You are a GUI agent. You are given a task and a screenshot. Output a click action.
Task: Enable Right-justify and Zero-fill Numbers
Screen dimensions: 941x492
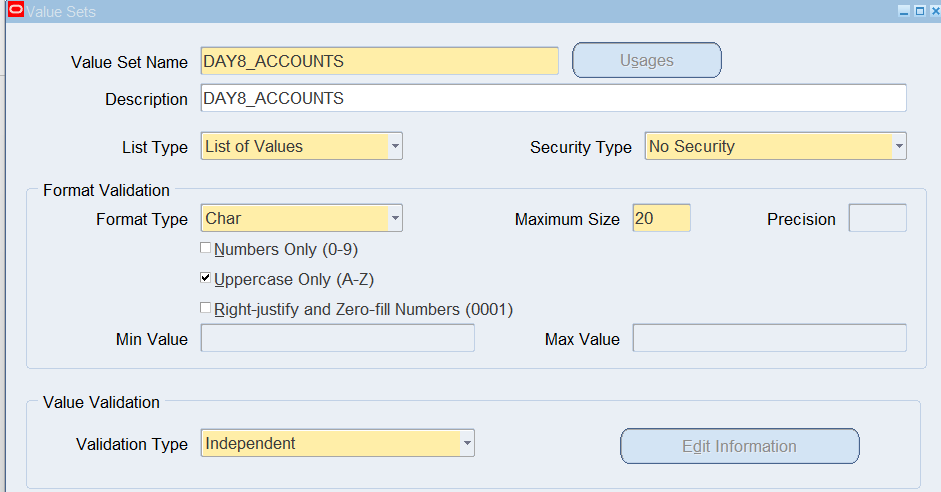(x=205, y=308)
